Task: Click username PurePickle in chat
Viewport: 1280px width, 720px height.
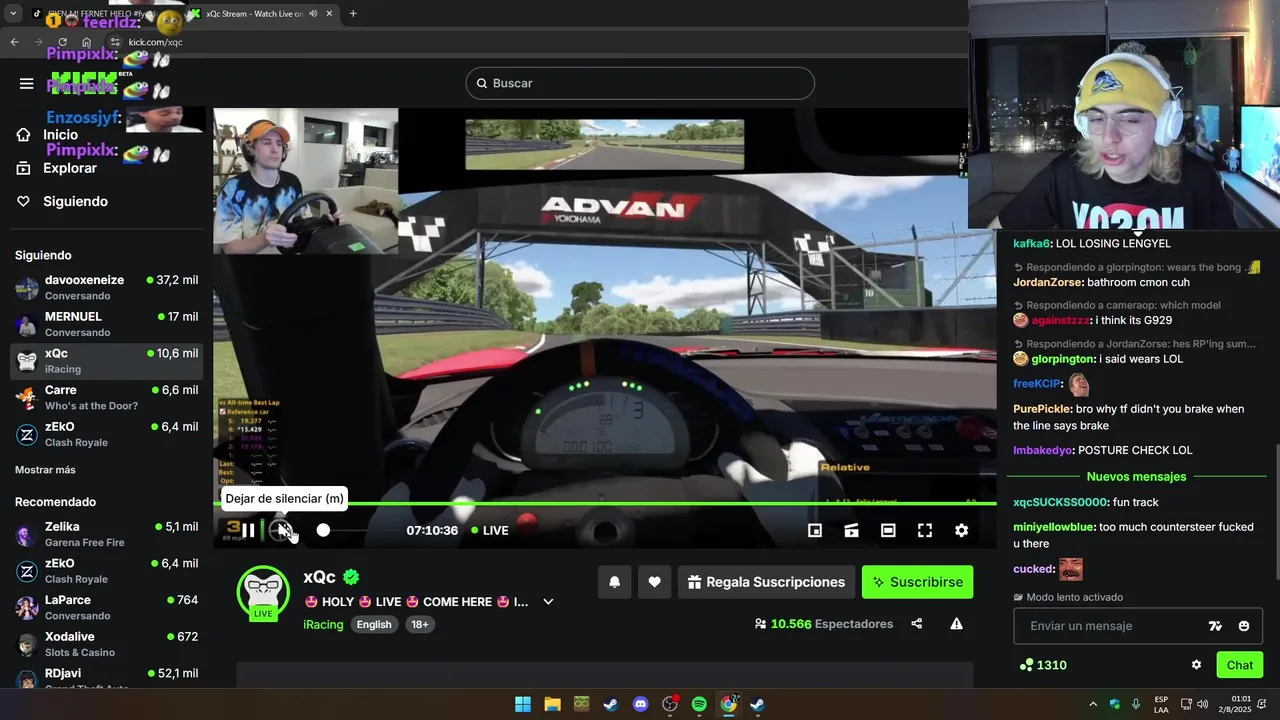Action: click(x=1041, y=409)
